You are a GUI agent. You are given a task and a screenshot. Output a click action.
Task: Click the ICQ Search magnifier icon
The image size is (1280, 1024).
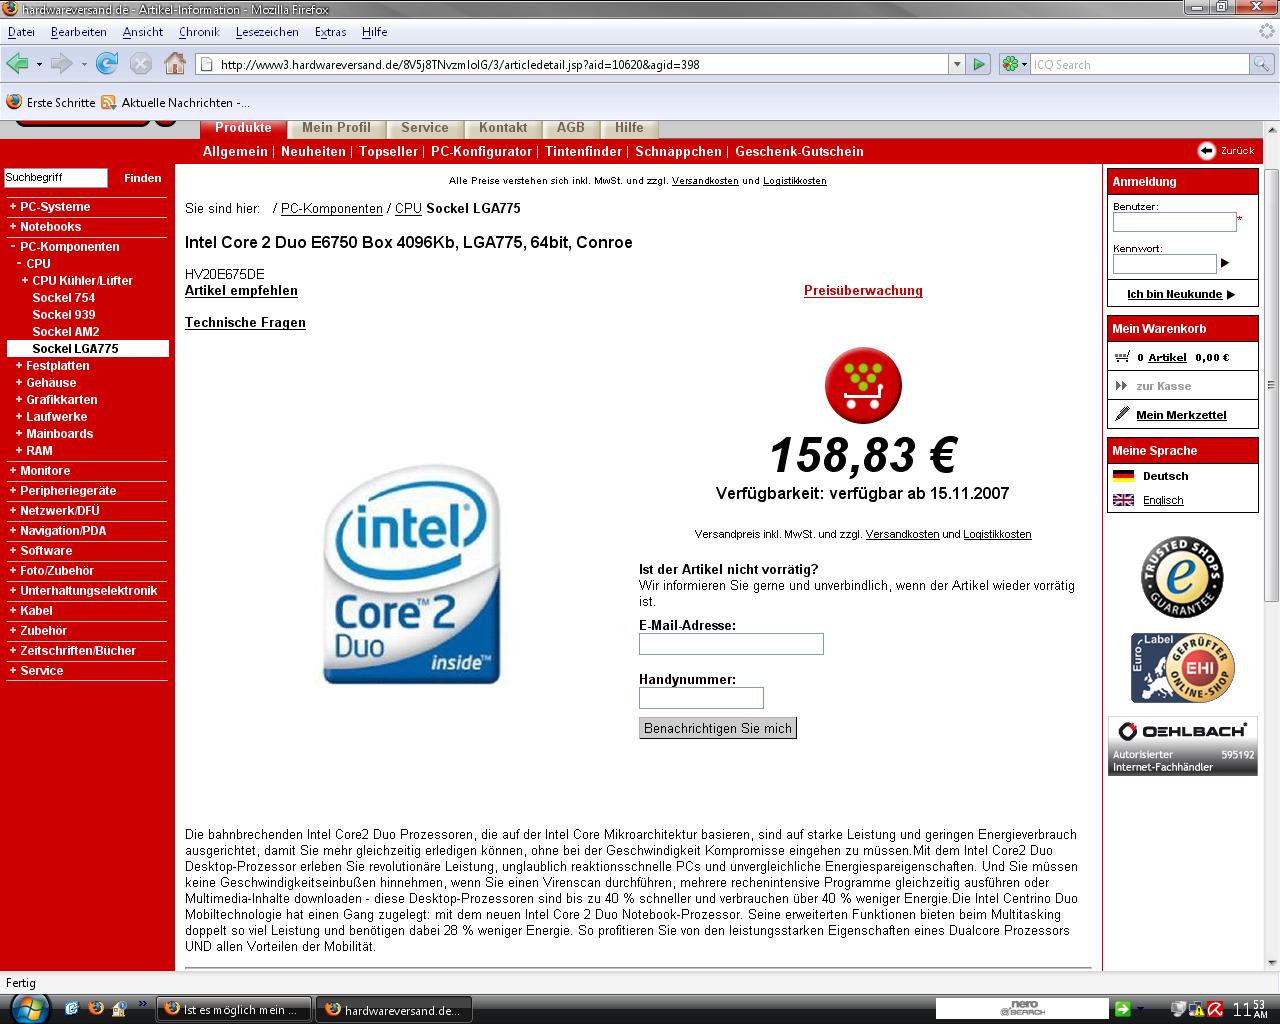(1262, 64)
